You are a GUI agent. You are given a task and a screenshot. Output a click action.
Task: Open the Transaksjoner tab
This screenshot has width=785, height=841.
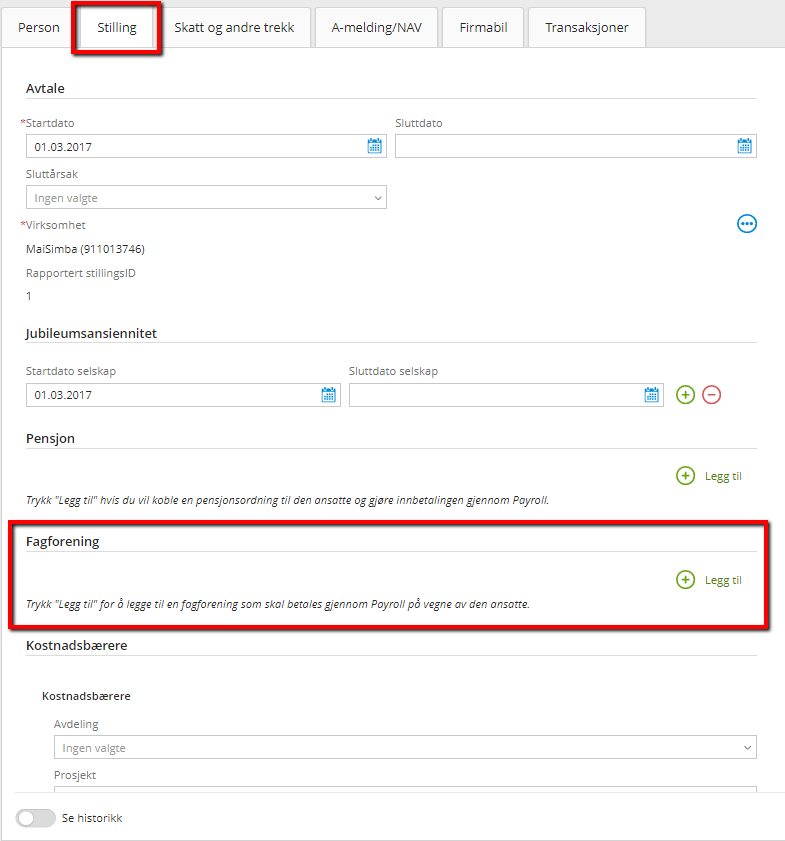(587, 28)
